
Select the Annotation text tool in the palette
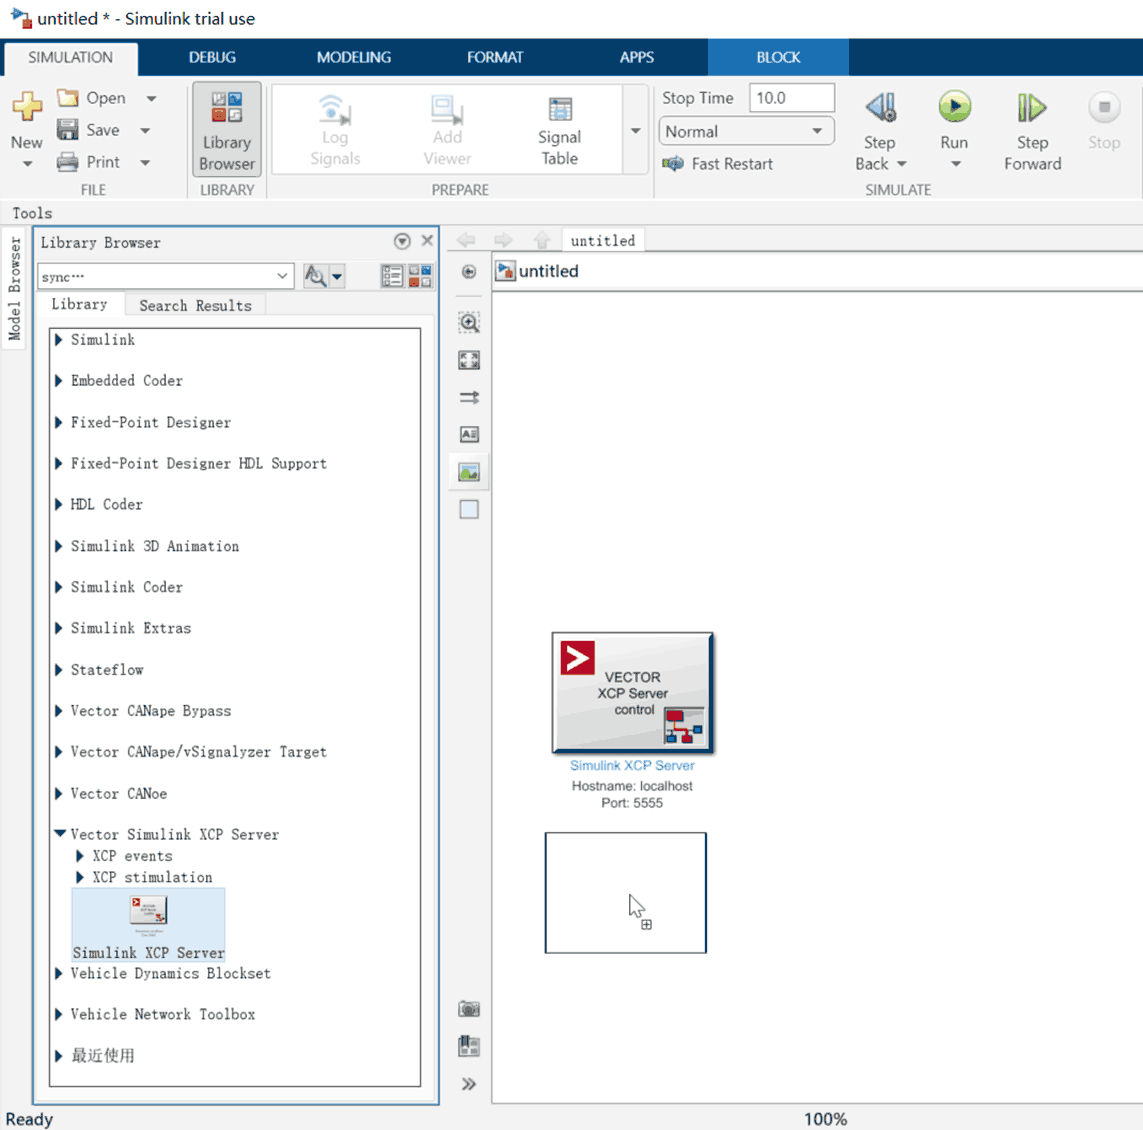click(469, 434)
